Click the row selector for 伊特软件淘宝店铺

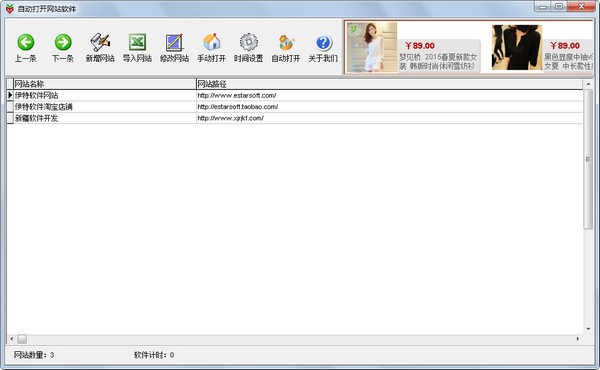pos(10,107)
